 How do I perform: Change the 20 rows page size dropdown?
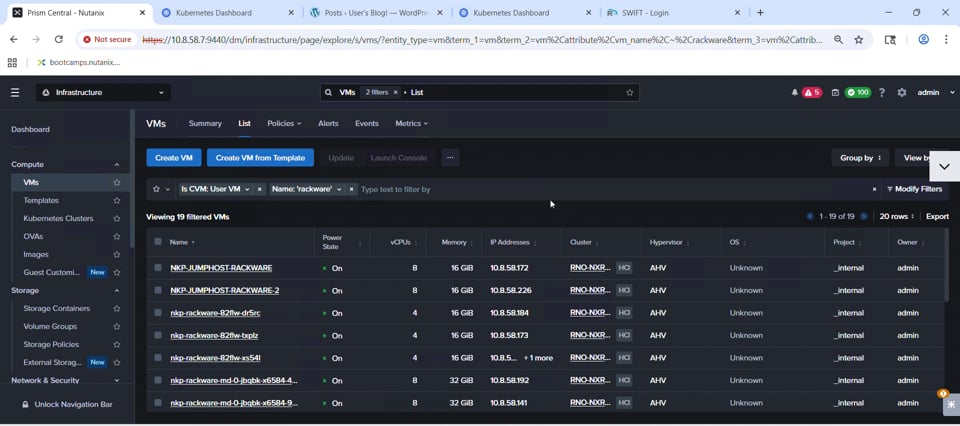[x=897, y=216]
